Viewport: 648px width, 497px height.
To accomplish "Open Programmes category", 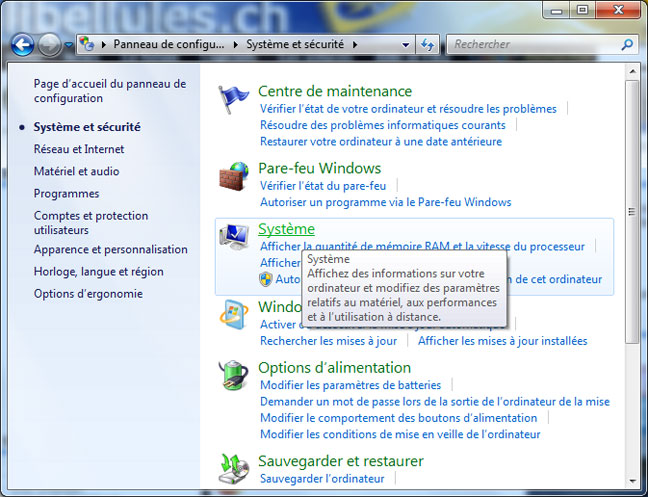I will [x=66, y=193].
